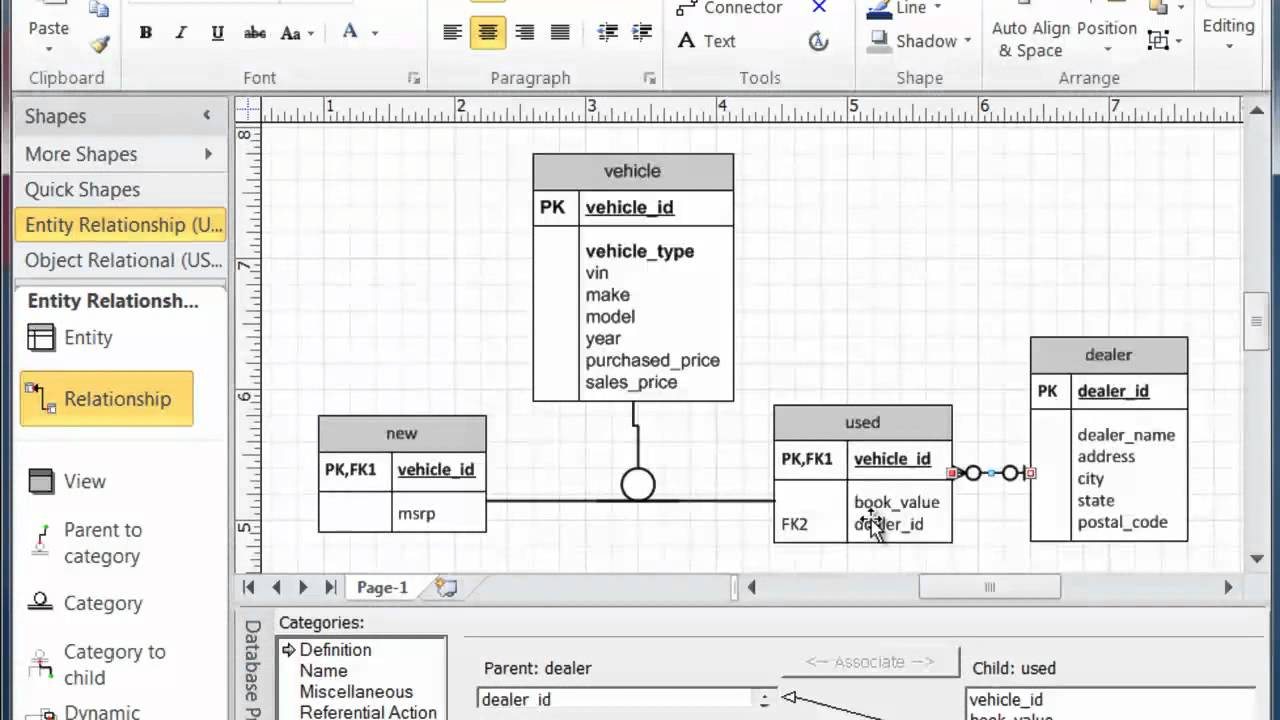Click the category circle symbol under vehicle
This screenshot has width=1280, height=720.
638,485
